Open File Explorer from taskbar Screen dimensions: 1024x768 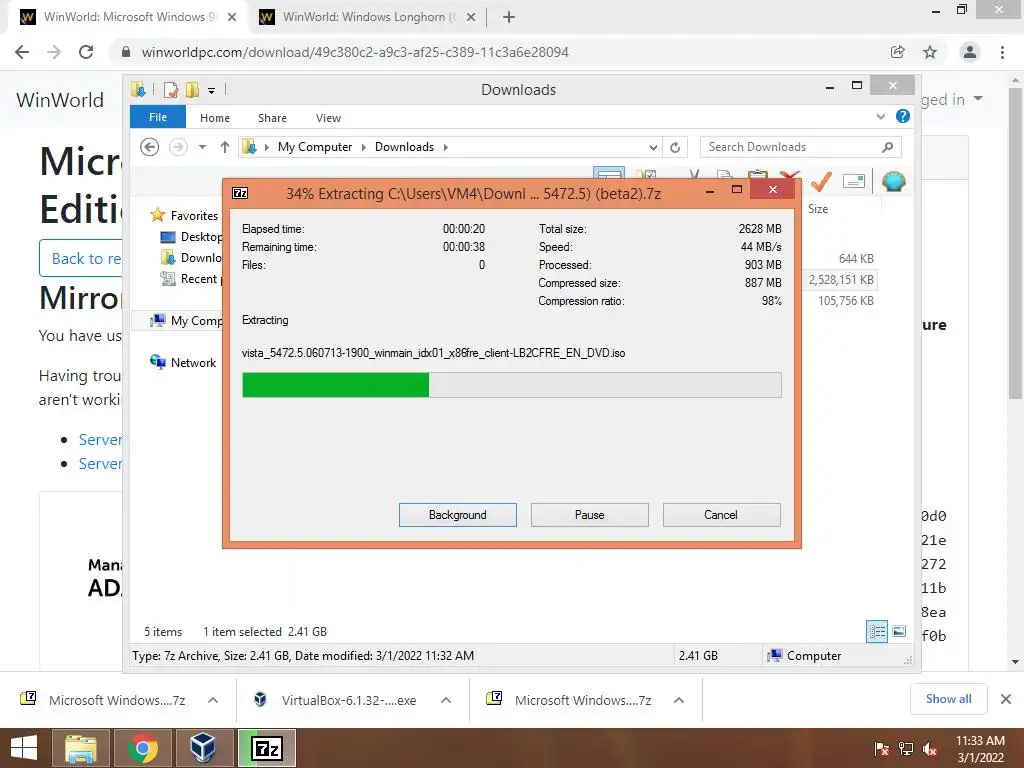(x=80, y=748)
